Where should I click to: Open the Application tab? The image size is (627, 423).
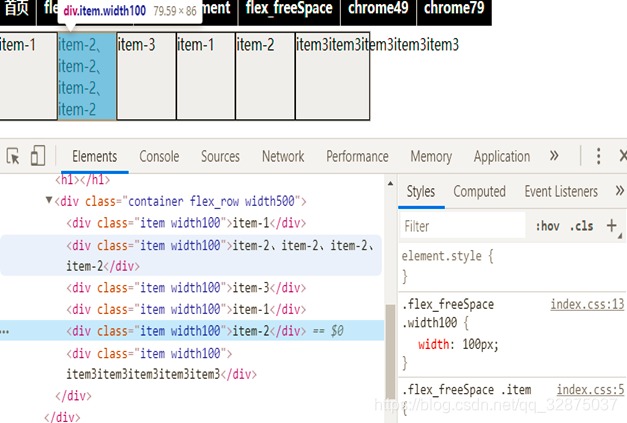click(x=502, y=156)
